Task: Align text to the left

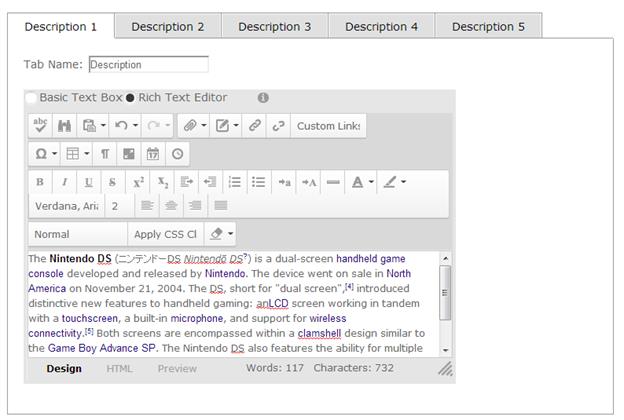Action: [147, 205]
